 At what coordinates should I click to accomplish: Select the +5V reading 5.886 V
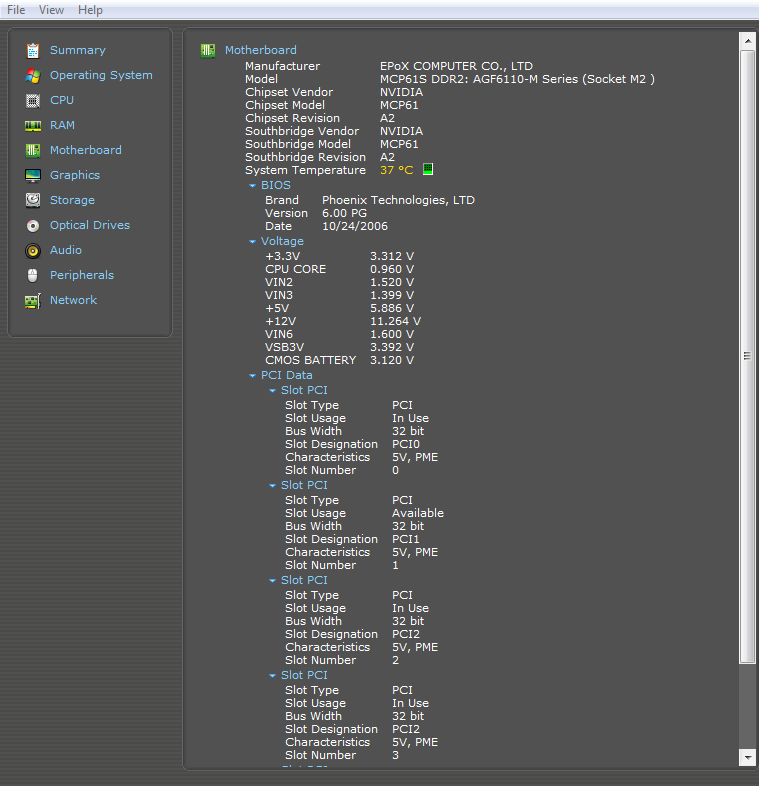pyautogui.click(x=392, y=308)
